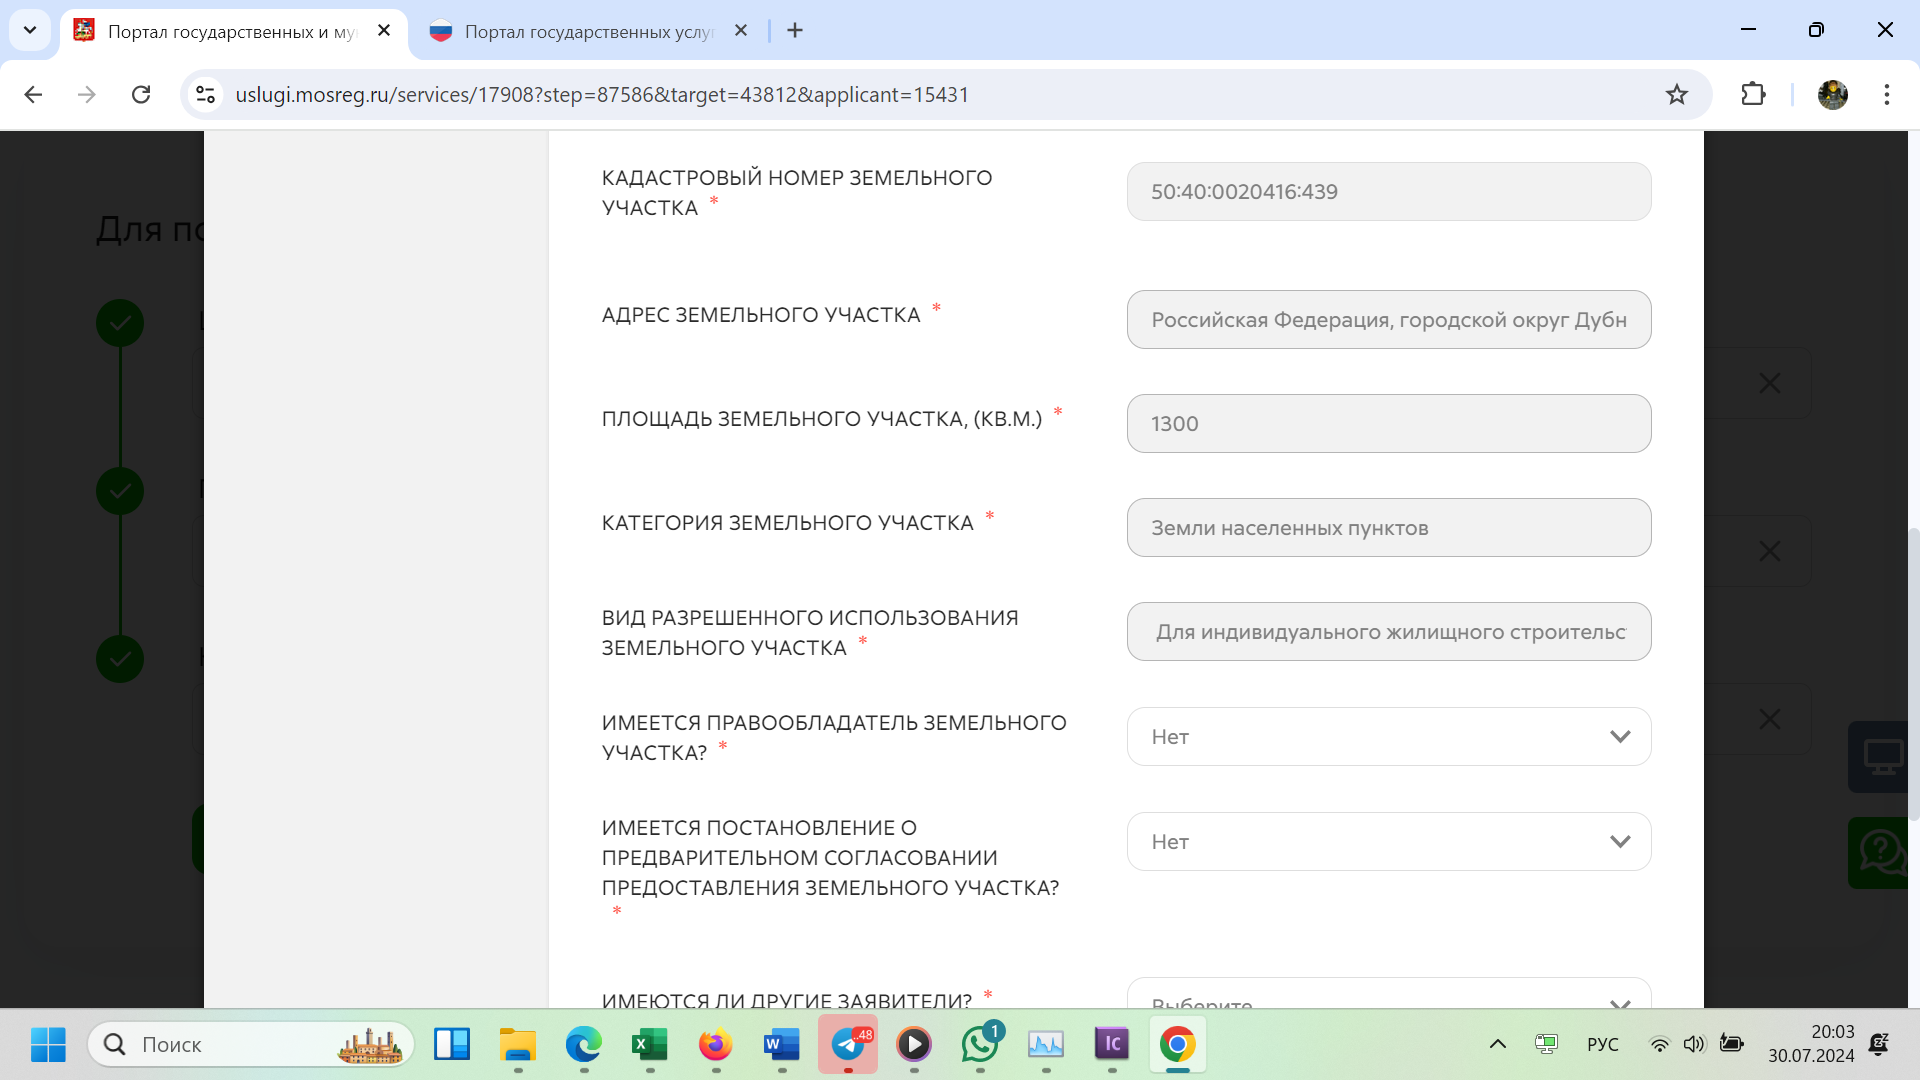Viewport: 1920px width, 1080px height.
Task: Click the Windows taskbar search box
Action: click(x=250, y=1045)
